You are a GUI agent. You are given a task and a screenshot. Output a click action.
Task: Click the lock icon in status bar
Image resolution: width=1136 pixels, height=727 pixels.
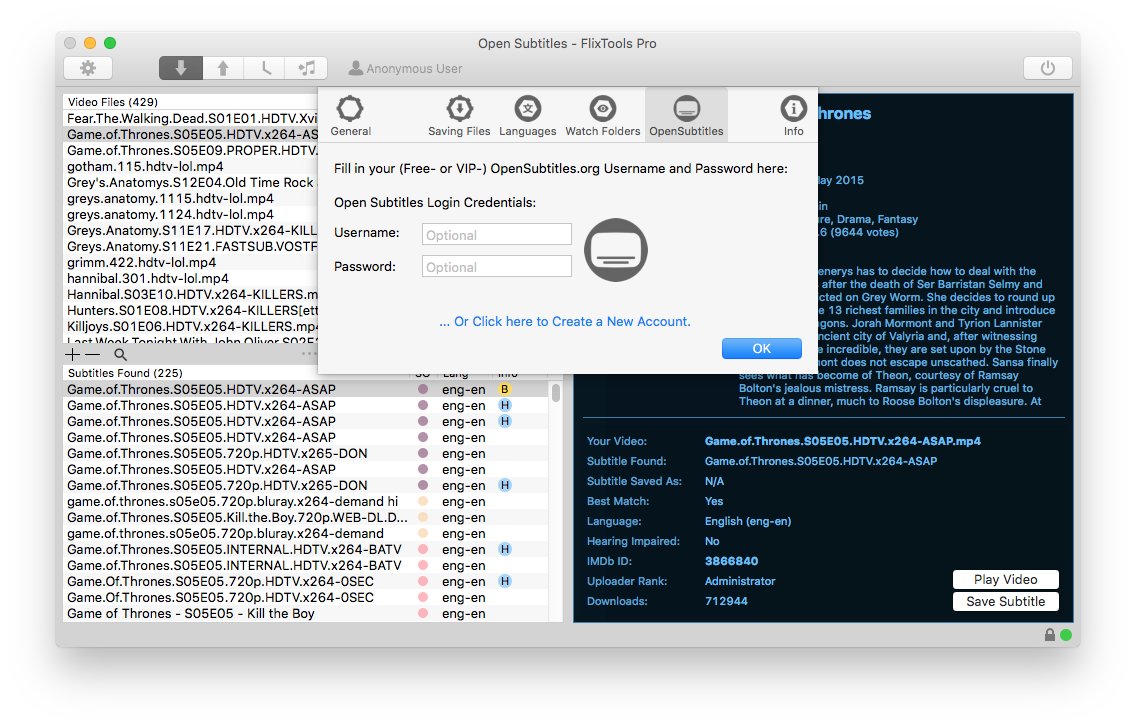pyautogui.click(x=1050, y=635)
